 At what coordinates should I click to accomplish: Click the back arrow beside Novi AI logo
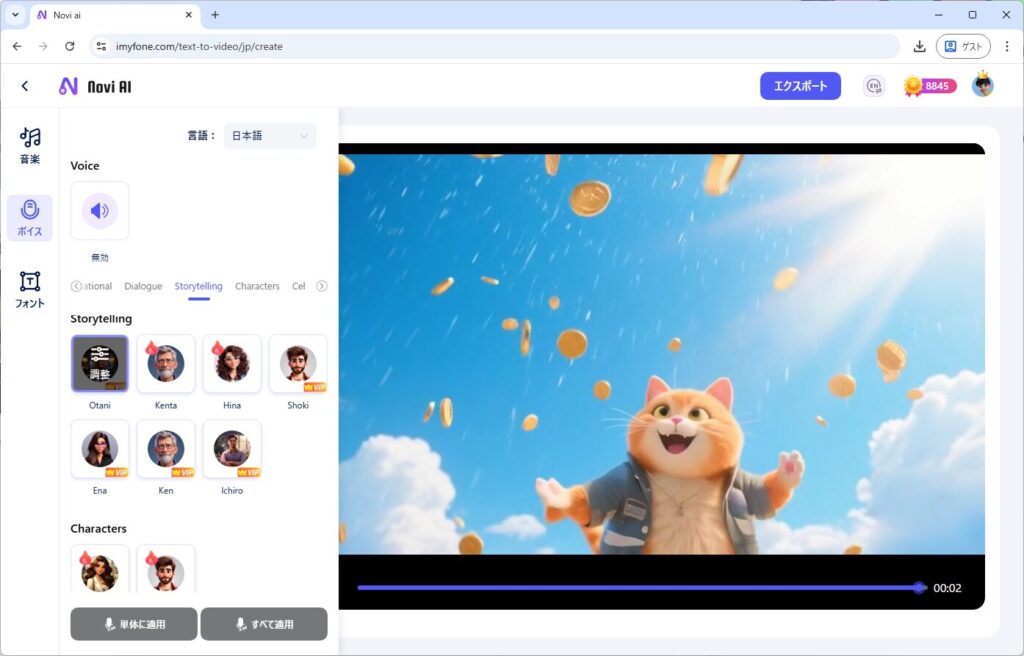25,87
